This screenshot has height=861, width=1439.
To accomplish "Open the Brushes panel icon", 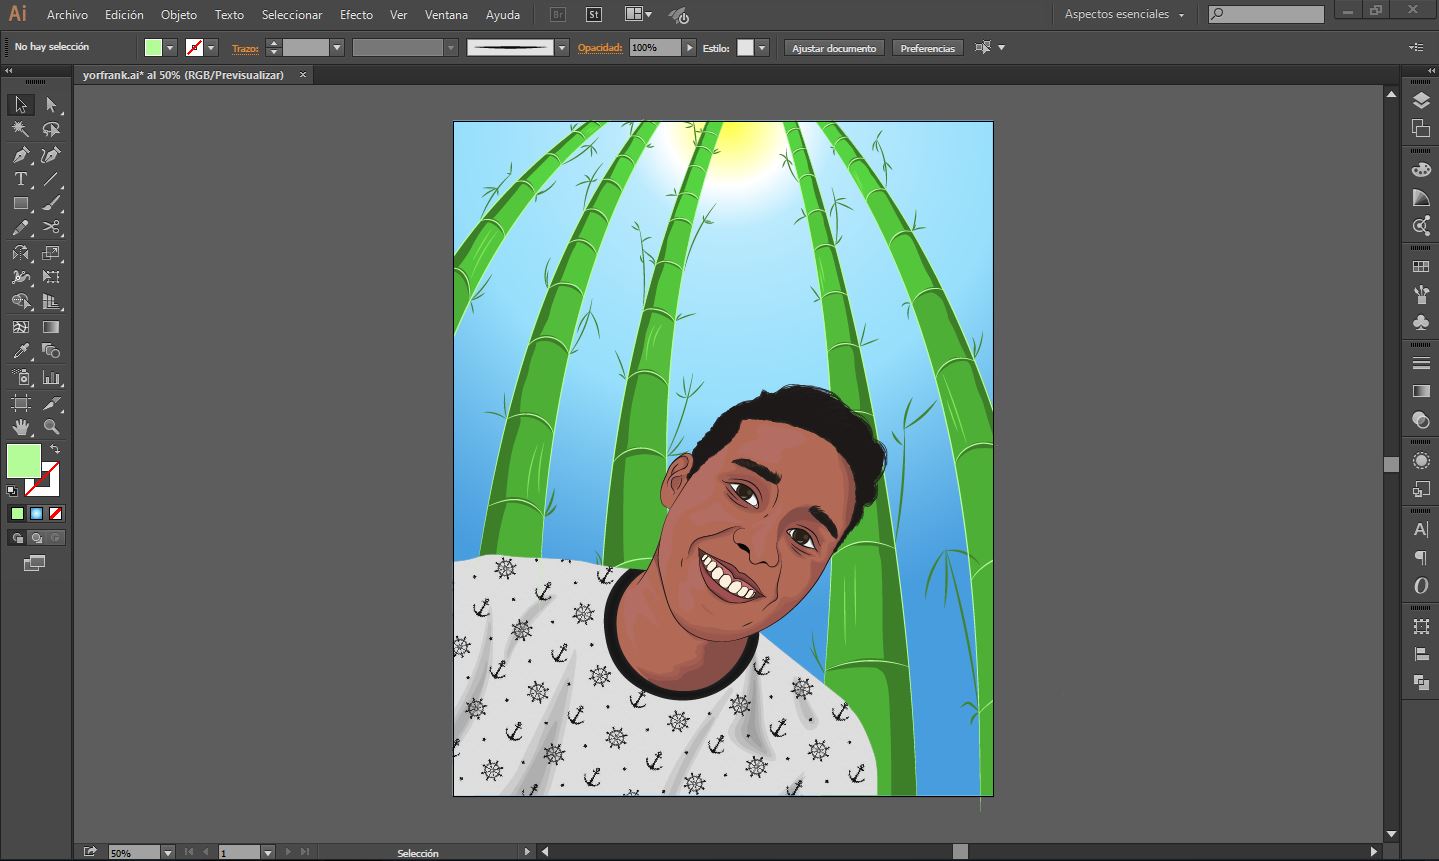I will (x=1421, y=295).
